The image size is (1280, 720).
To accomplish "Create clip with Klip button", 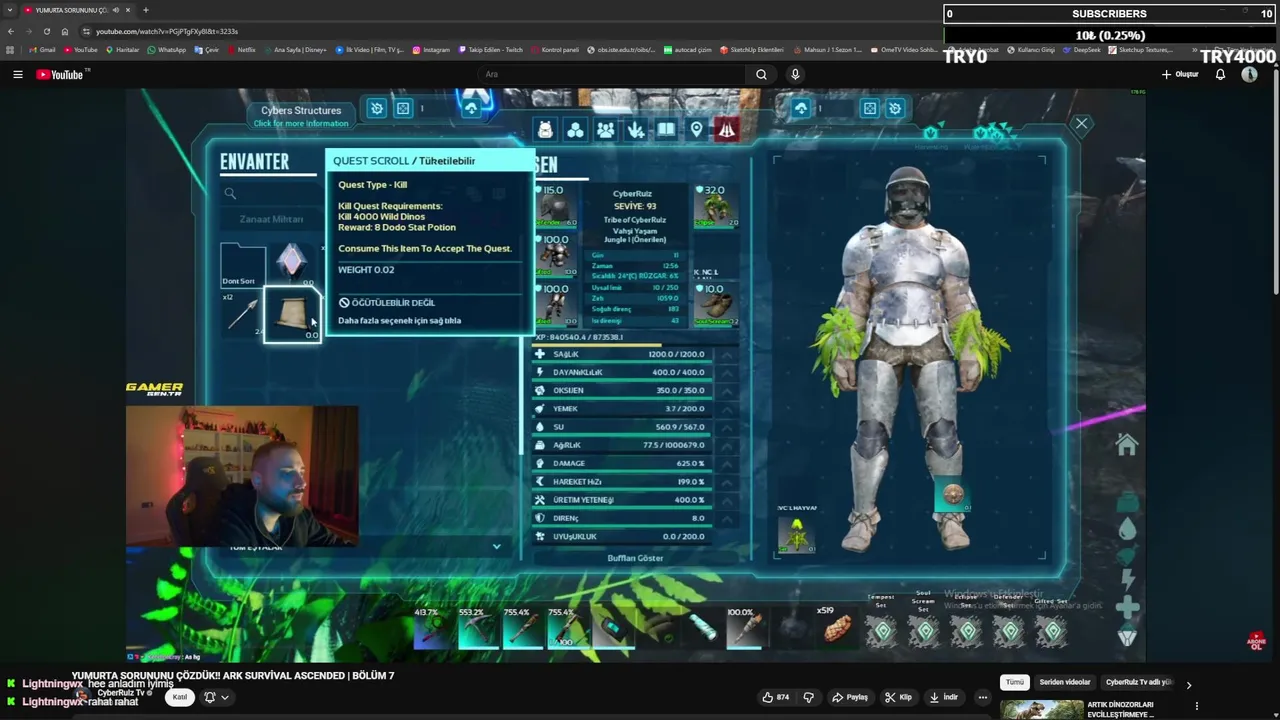I will pos(898,697).
